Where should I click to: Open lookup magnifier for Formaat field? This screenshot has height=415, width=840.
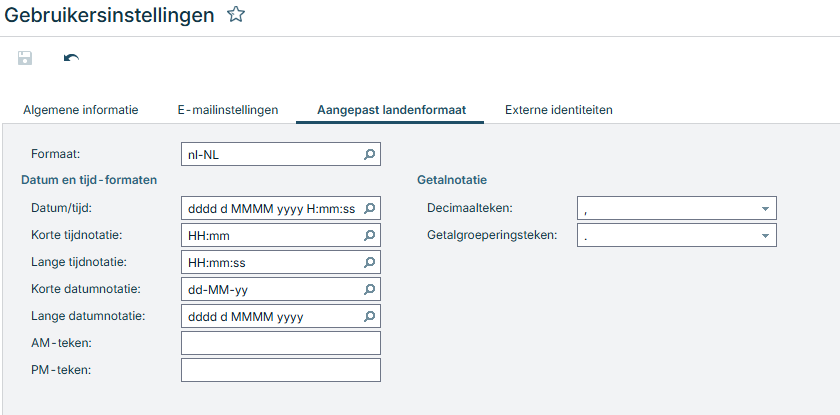369,155
